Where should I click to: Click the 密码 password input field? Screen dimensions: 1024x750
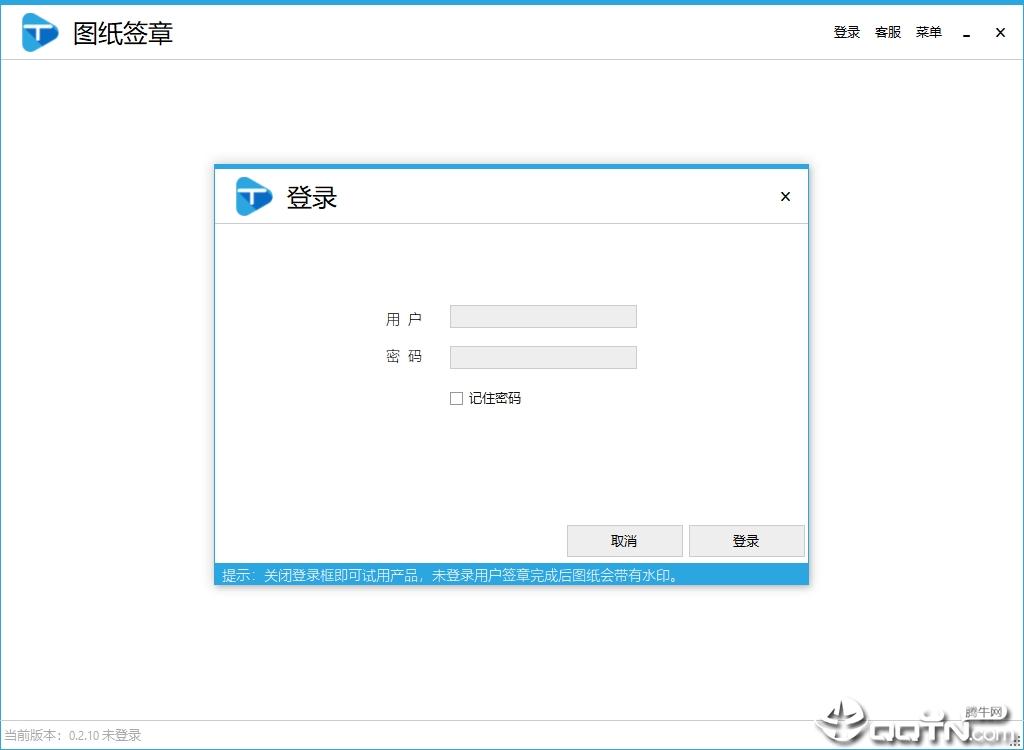pyautogui.click(x=543, y=357)
